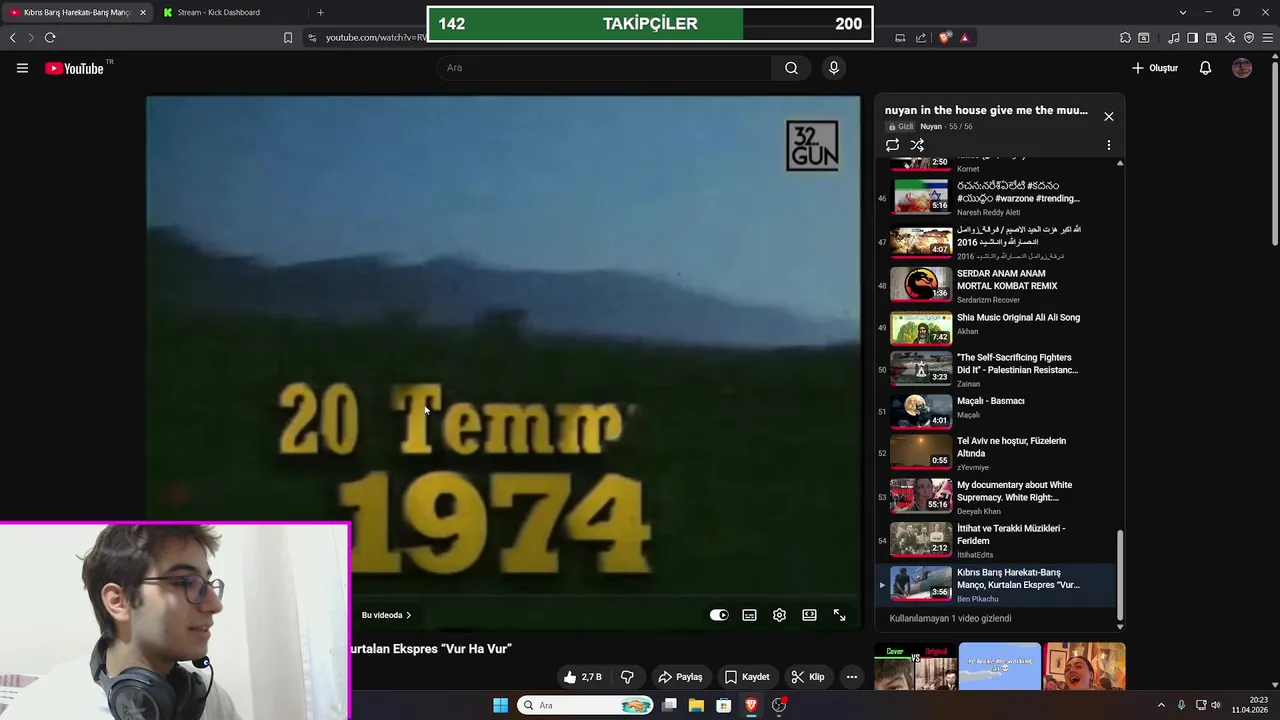This screenshot has height=720, width=1280.
Task: Click the playlist title 'nuyan in the house'
Action: 986,110
